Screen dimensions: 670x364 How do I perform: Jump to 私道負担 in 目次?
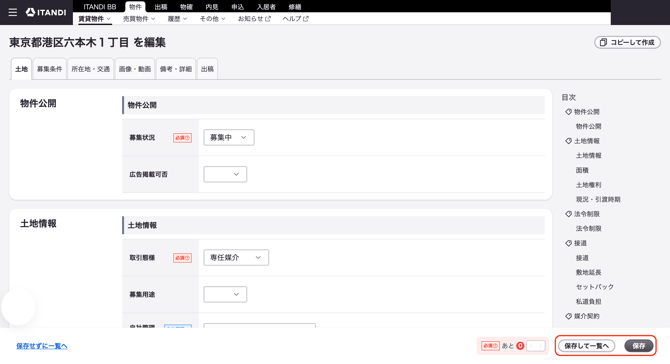(x=588, y=302)
